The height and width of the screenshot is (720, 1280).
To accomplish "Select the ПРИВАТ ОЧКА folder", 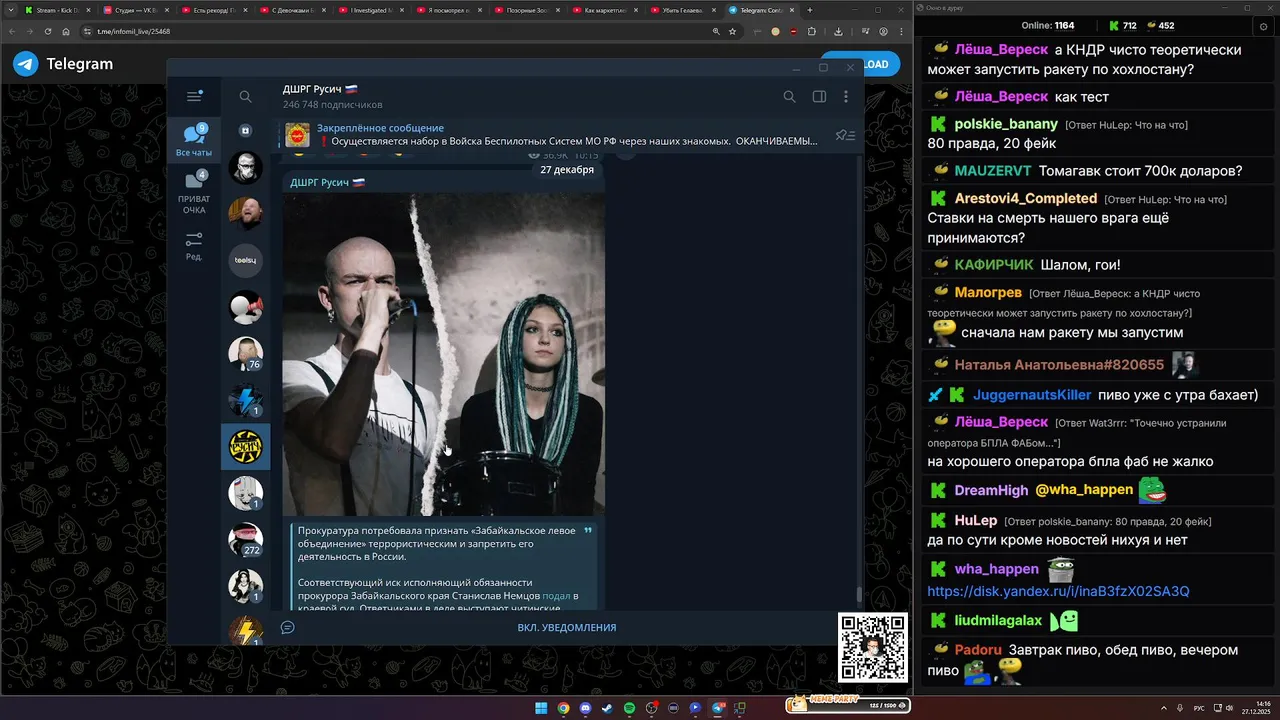I will (194, 192).
